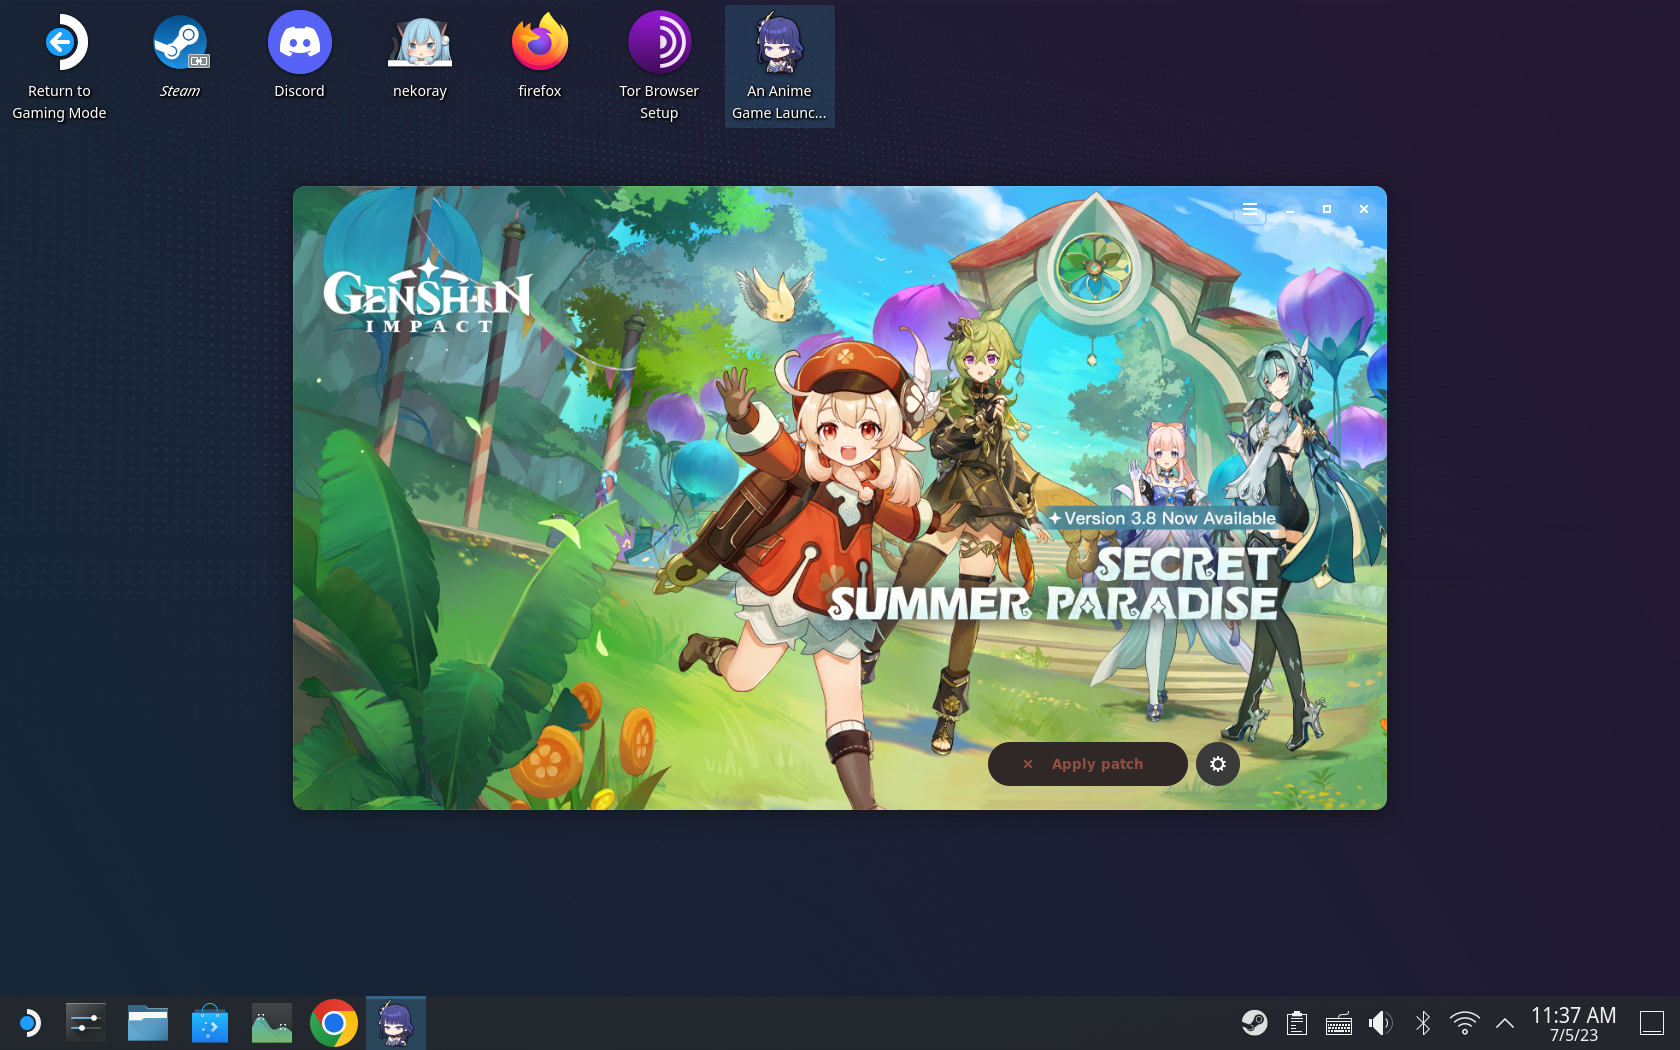Toggle Bluetooth from the system tray
The height and width of the screenshot is (1050, 1680).
pos(1423,1023)
